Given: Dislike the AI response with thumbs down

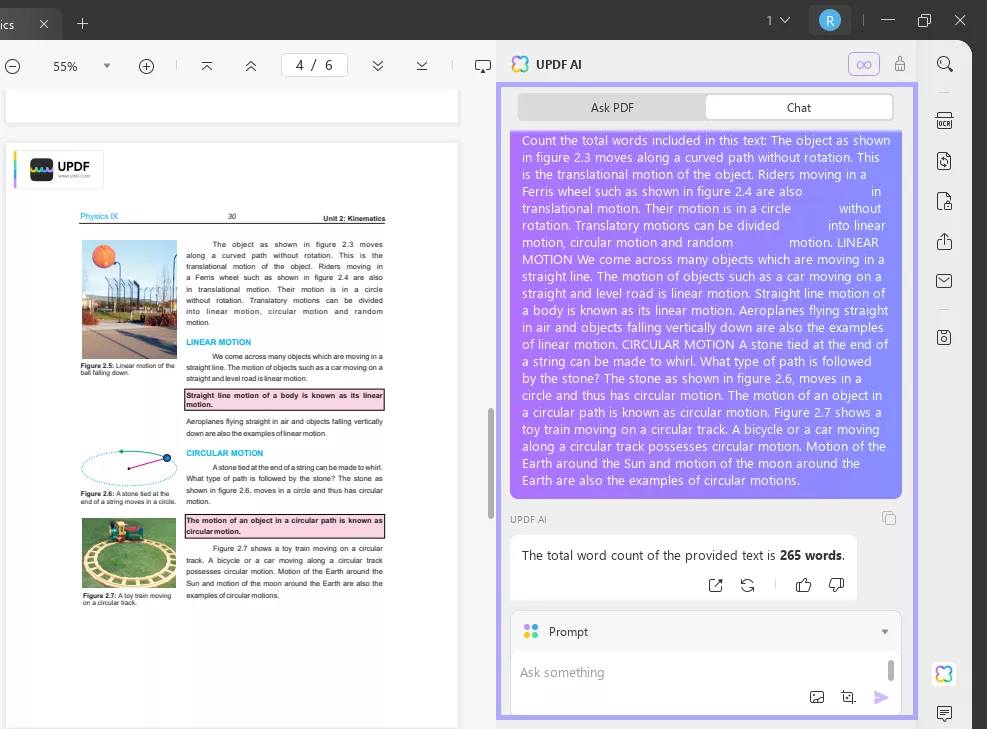Looking at the screenshot, I should 836,585.
